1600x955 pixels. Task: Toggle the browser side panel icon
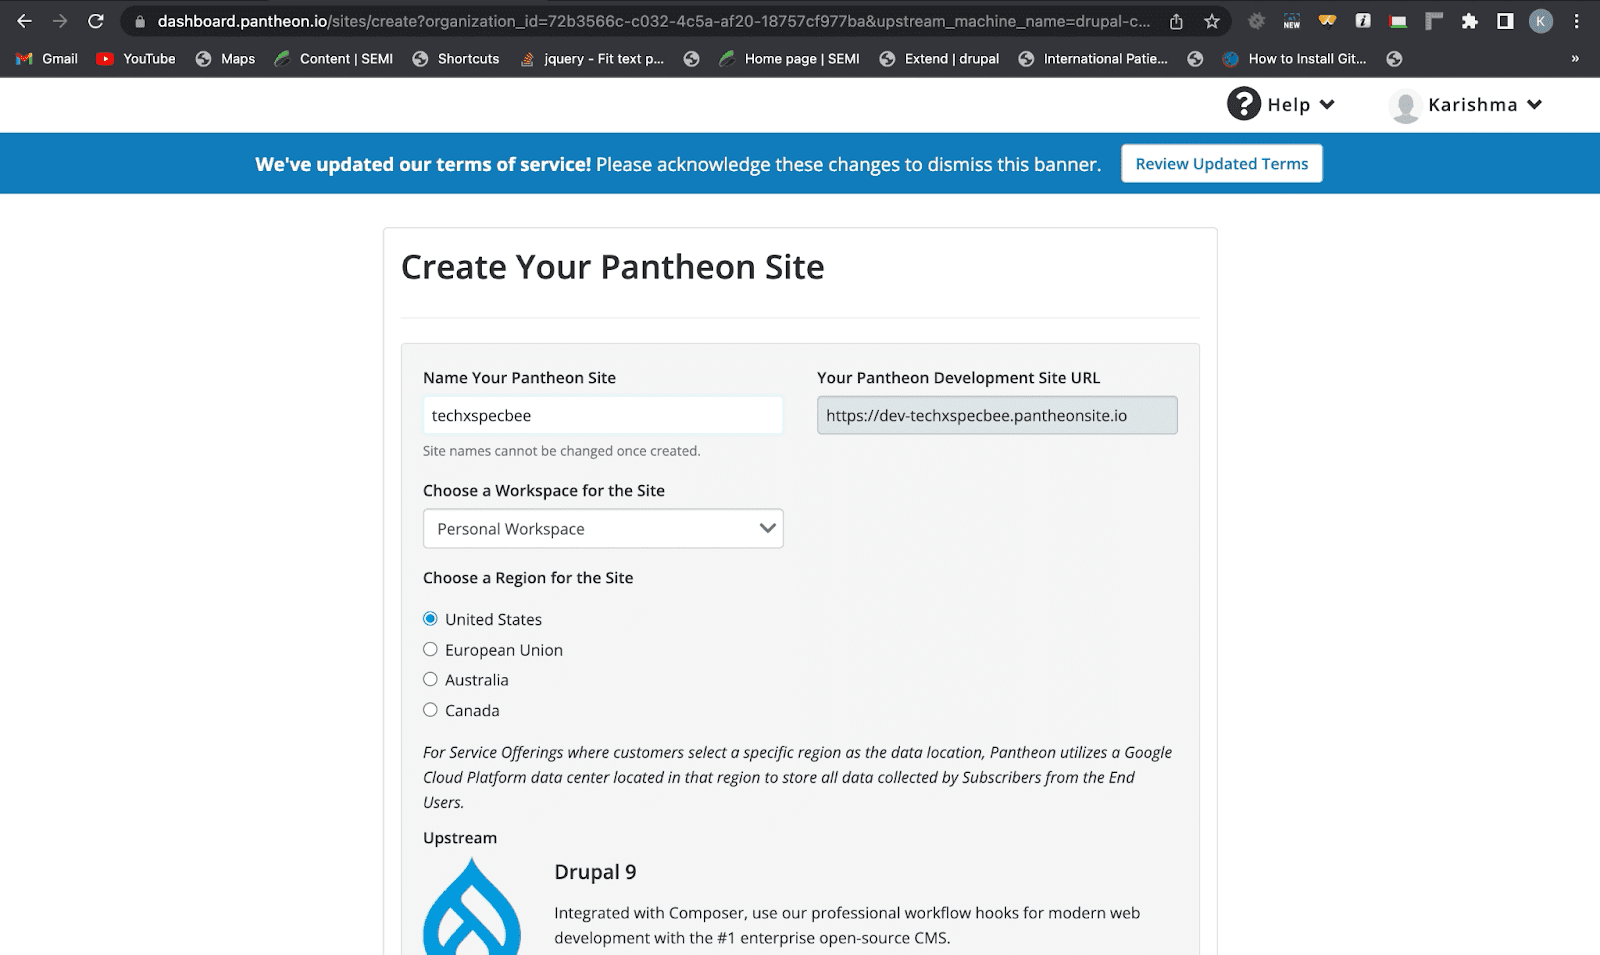click(1505, 21)
